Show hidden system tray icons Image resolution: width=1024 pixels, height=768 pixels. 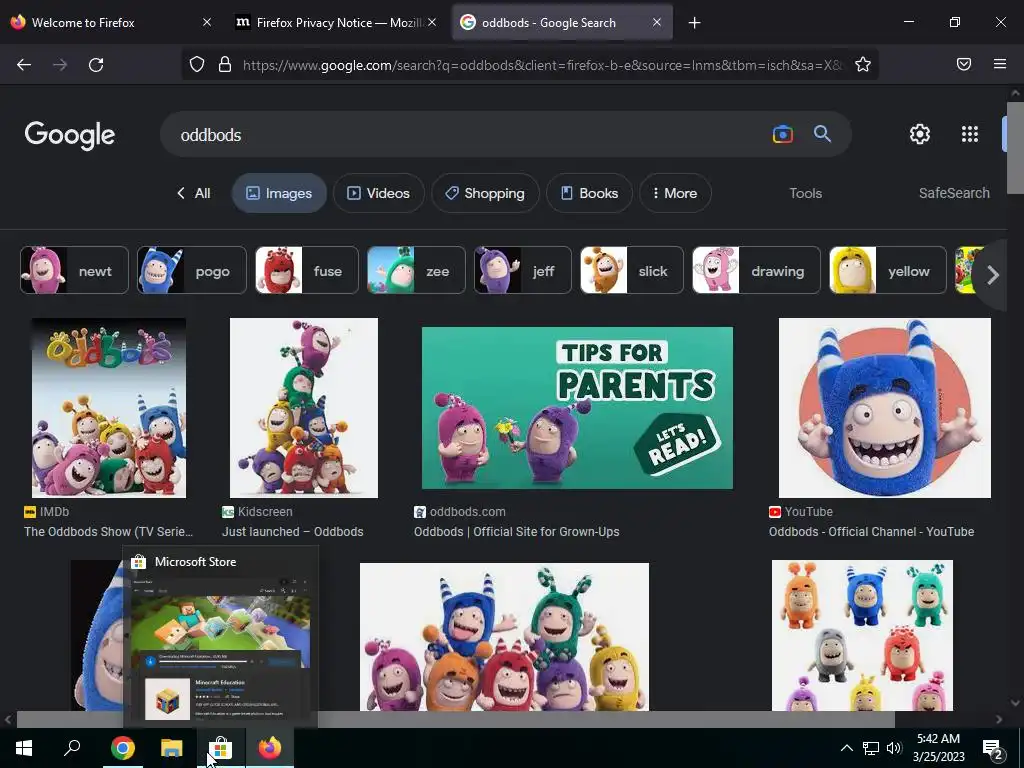(x=846, y=748)
